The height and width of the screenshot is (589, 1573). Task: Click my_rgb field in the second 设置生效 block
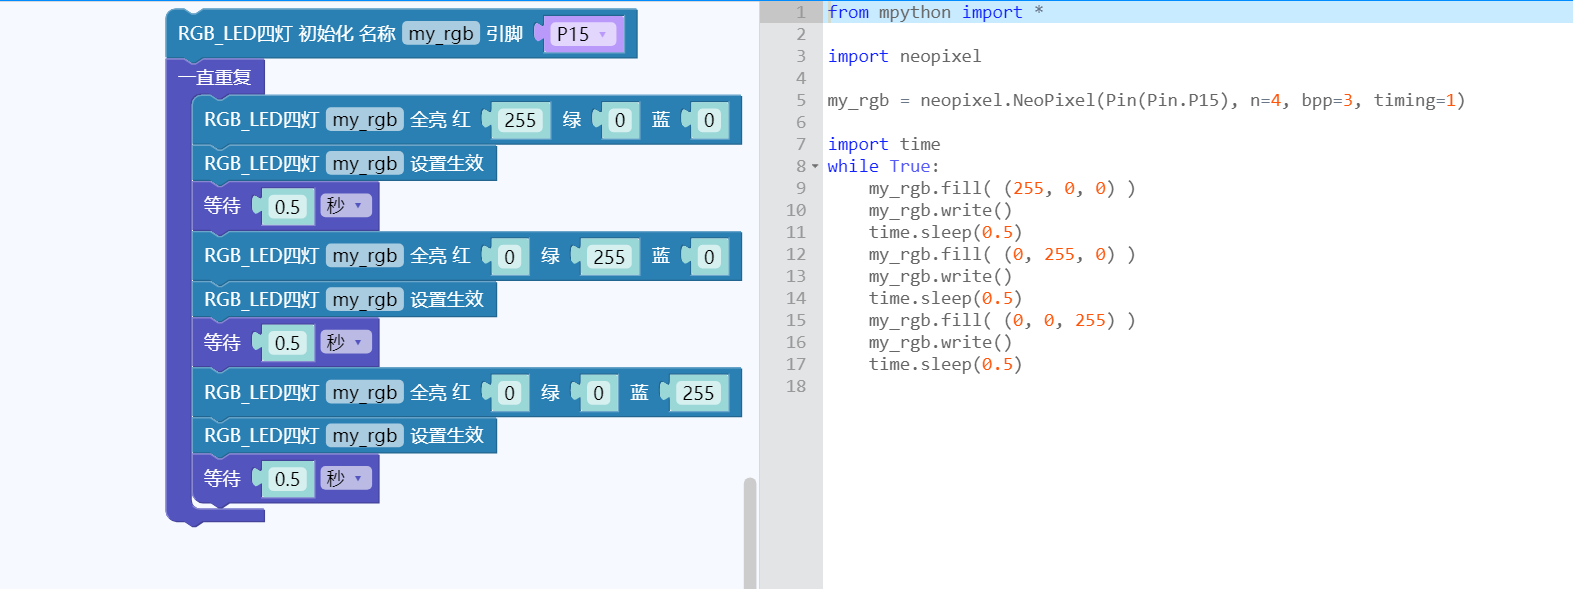[364, 300]
